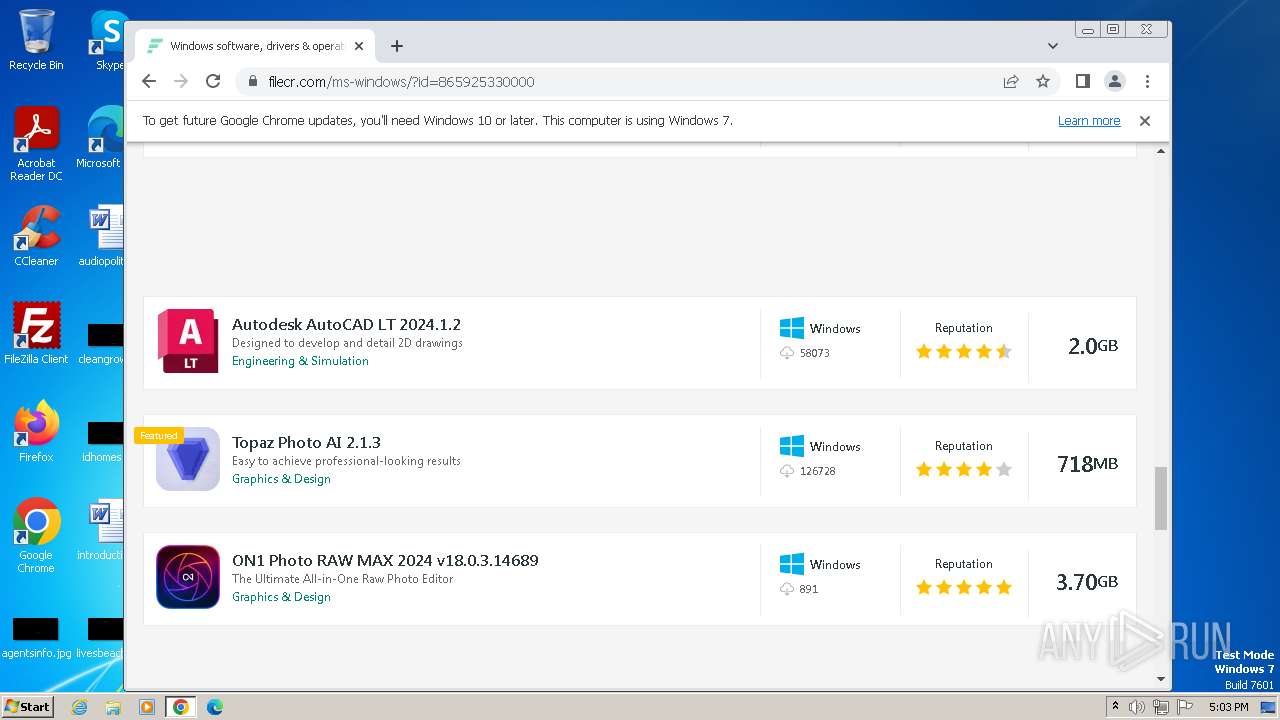1280x720 pixels.
Task: Click the download count icon beside 58073
Action: point(787,353)
